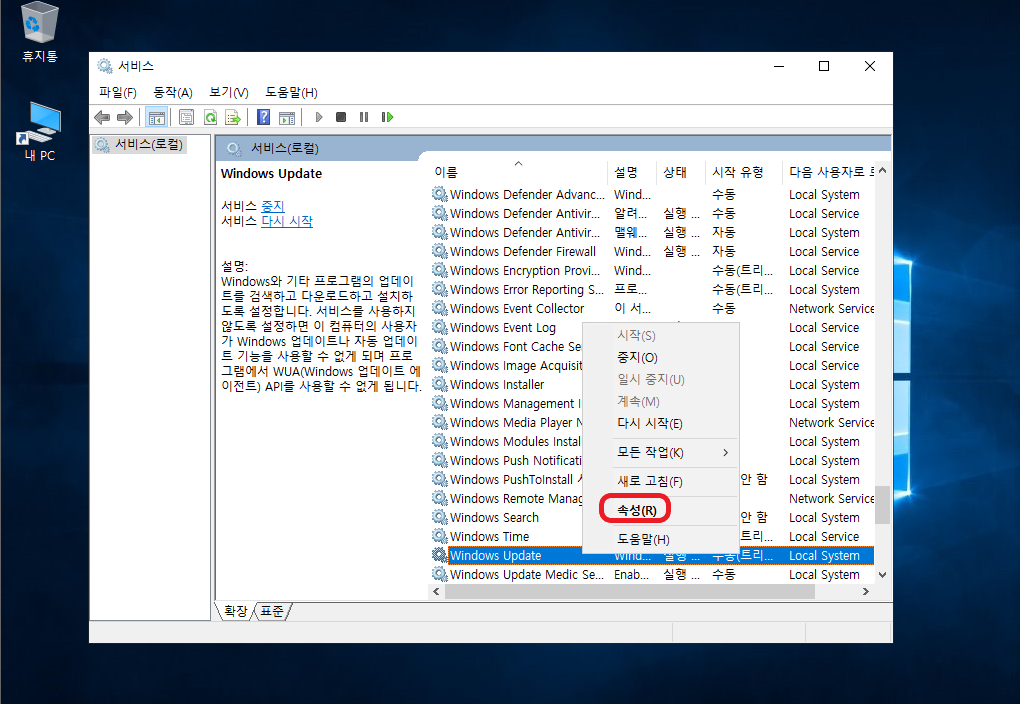Open the 보기(V) menu
This screenshot has height=704, width=1020.
[229, 92]
